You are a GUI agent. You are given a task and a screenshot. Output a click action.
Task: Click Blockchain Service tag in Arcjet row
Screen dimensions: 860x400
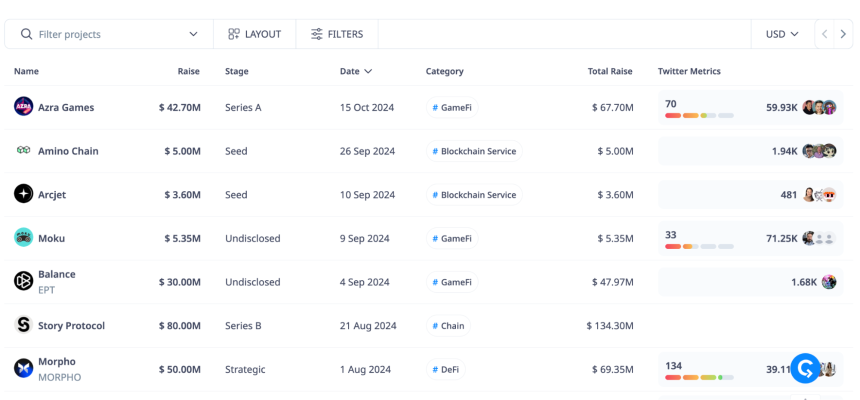(x=474, y=195)
